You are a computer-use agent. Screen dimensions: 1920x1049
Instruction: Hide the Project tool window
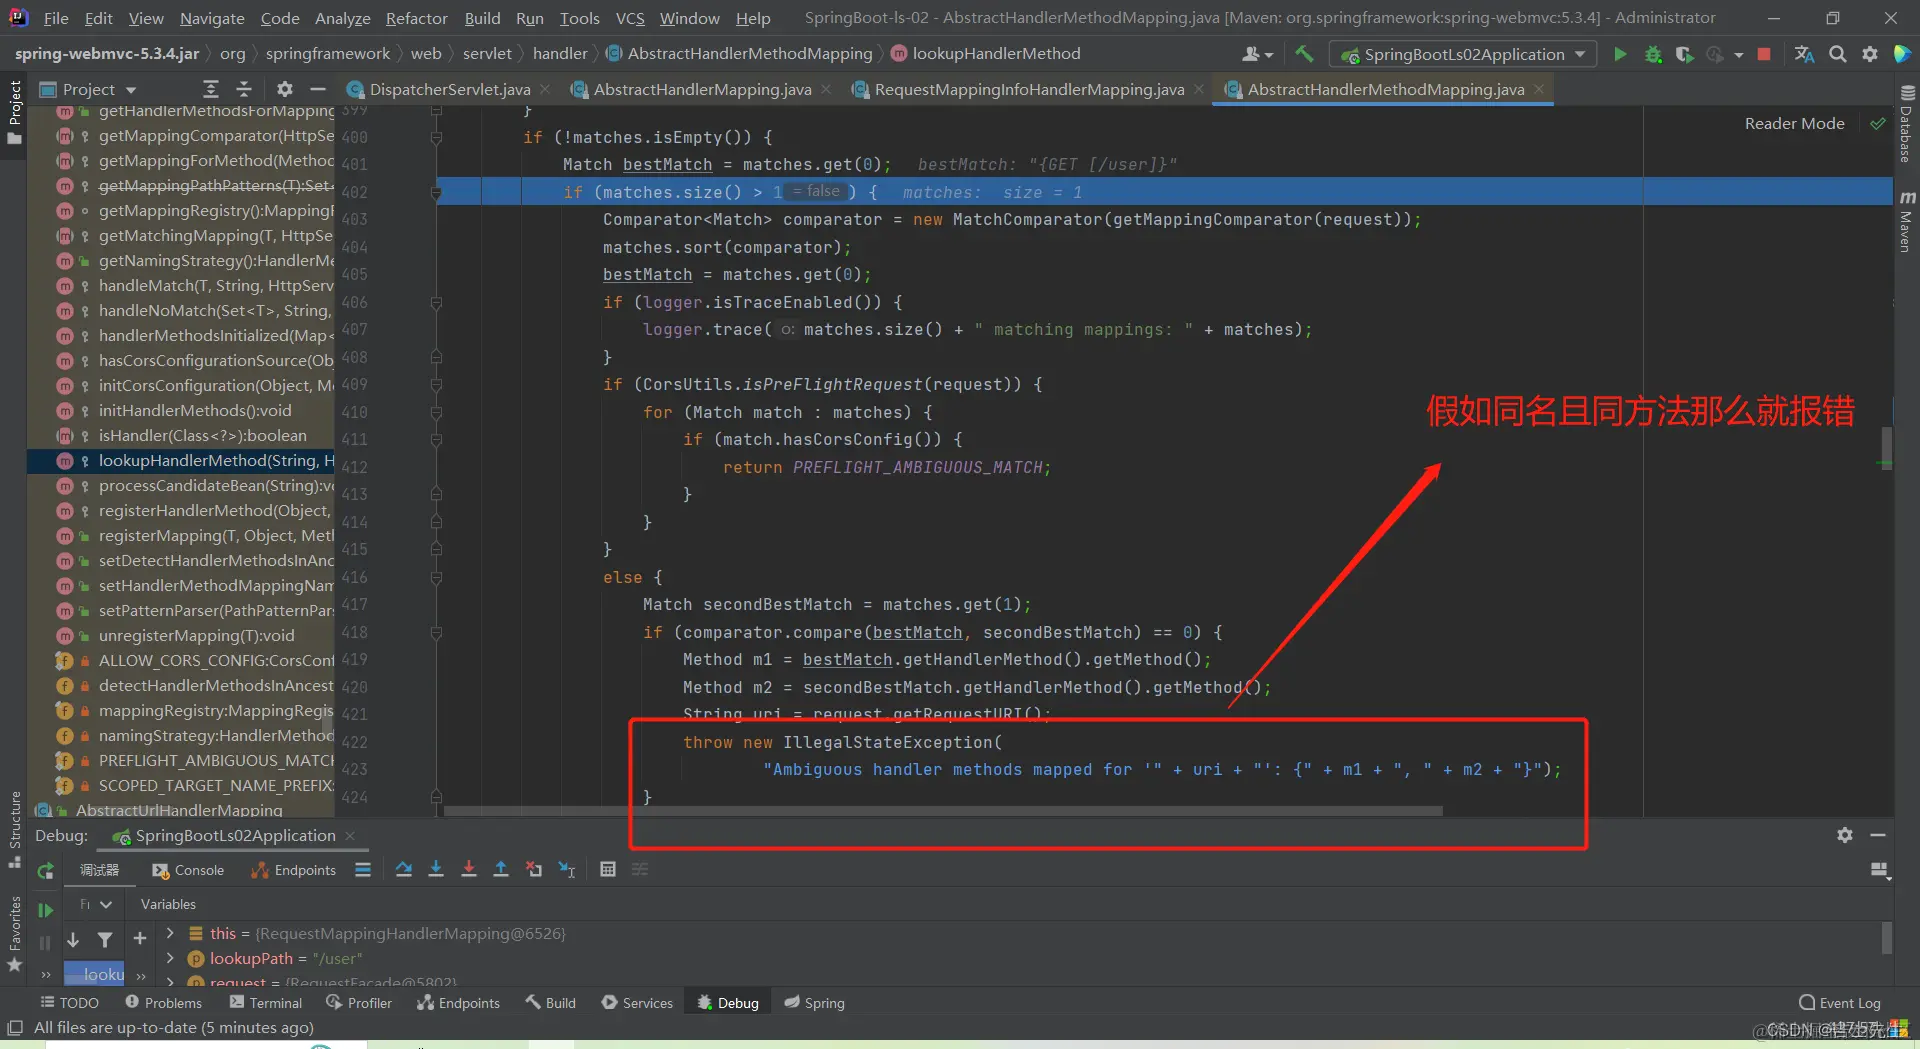(318, 89)
